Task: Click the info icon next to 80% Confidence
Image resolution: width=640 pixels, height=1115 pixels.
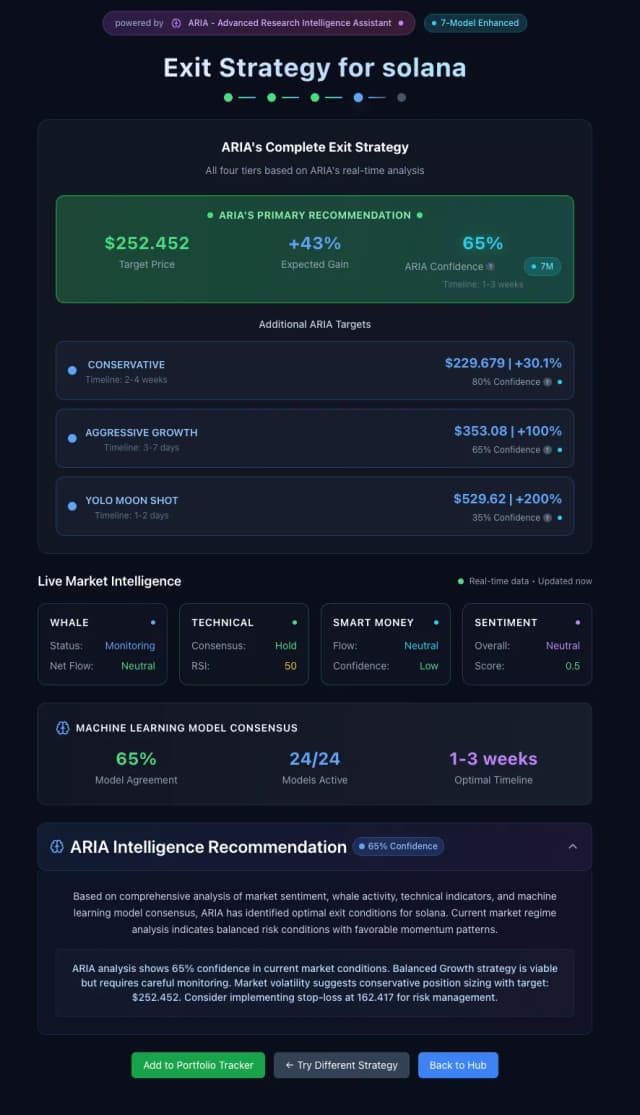Action: [x=547, y=382]
